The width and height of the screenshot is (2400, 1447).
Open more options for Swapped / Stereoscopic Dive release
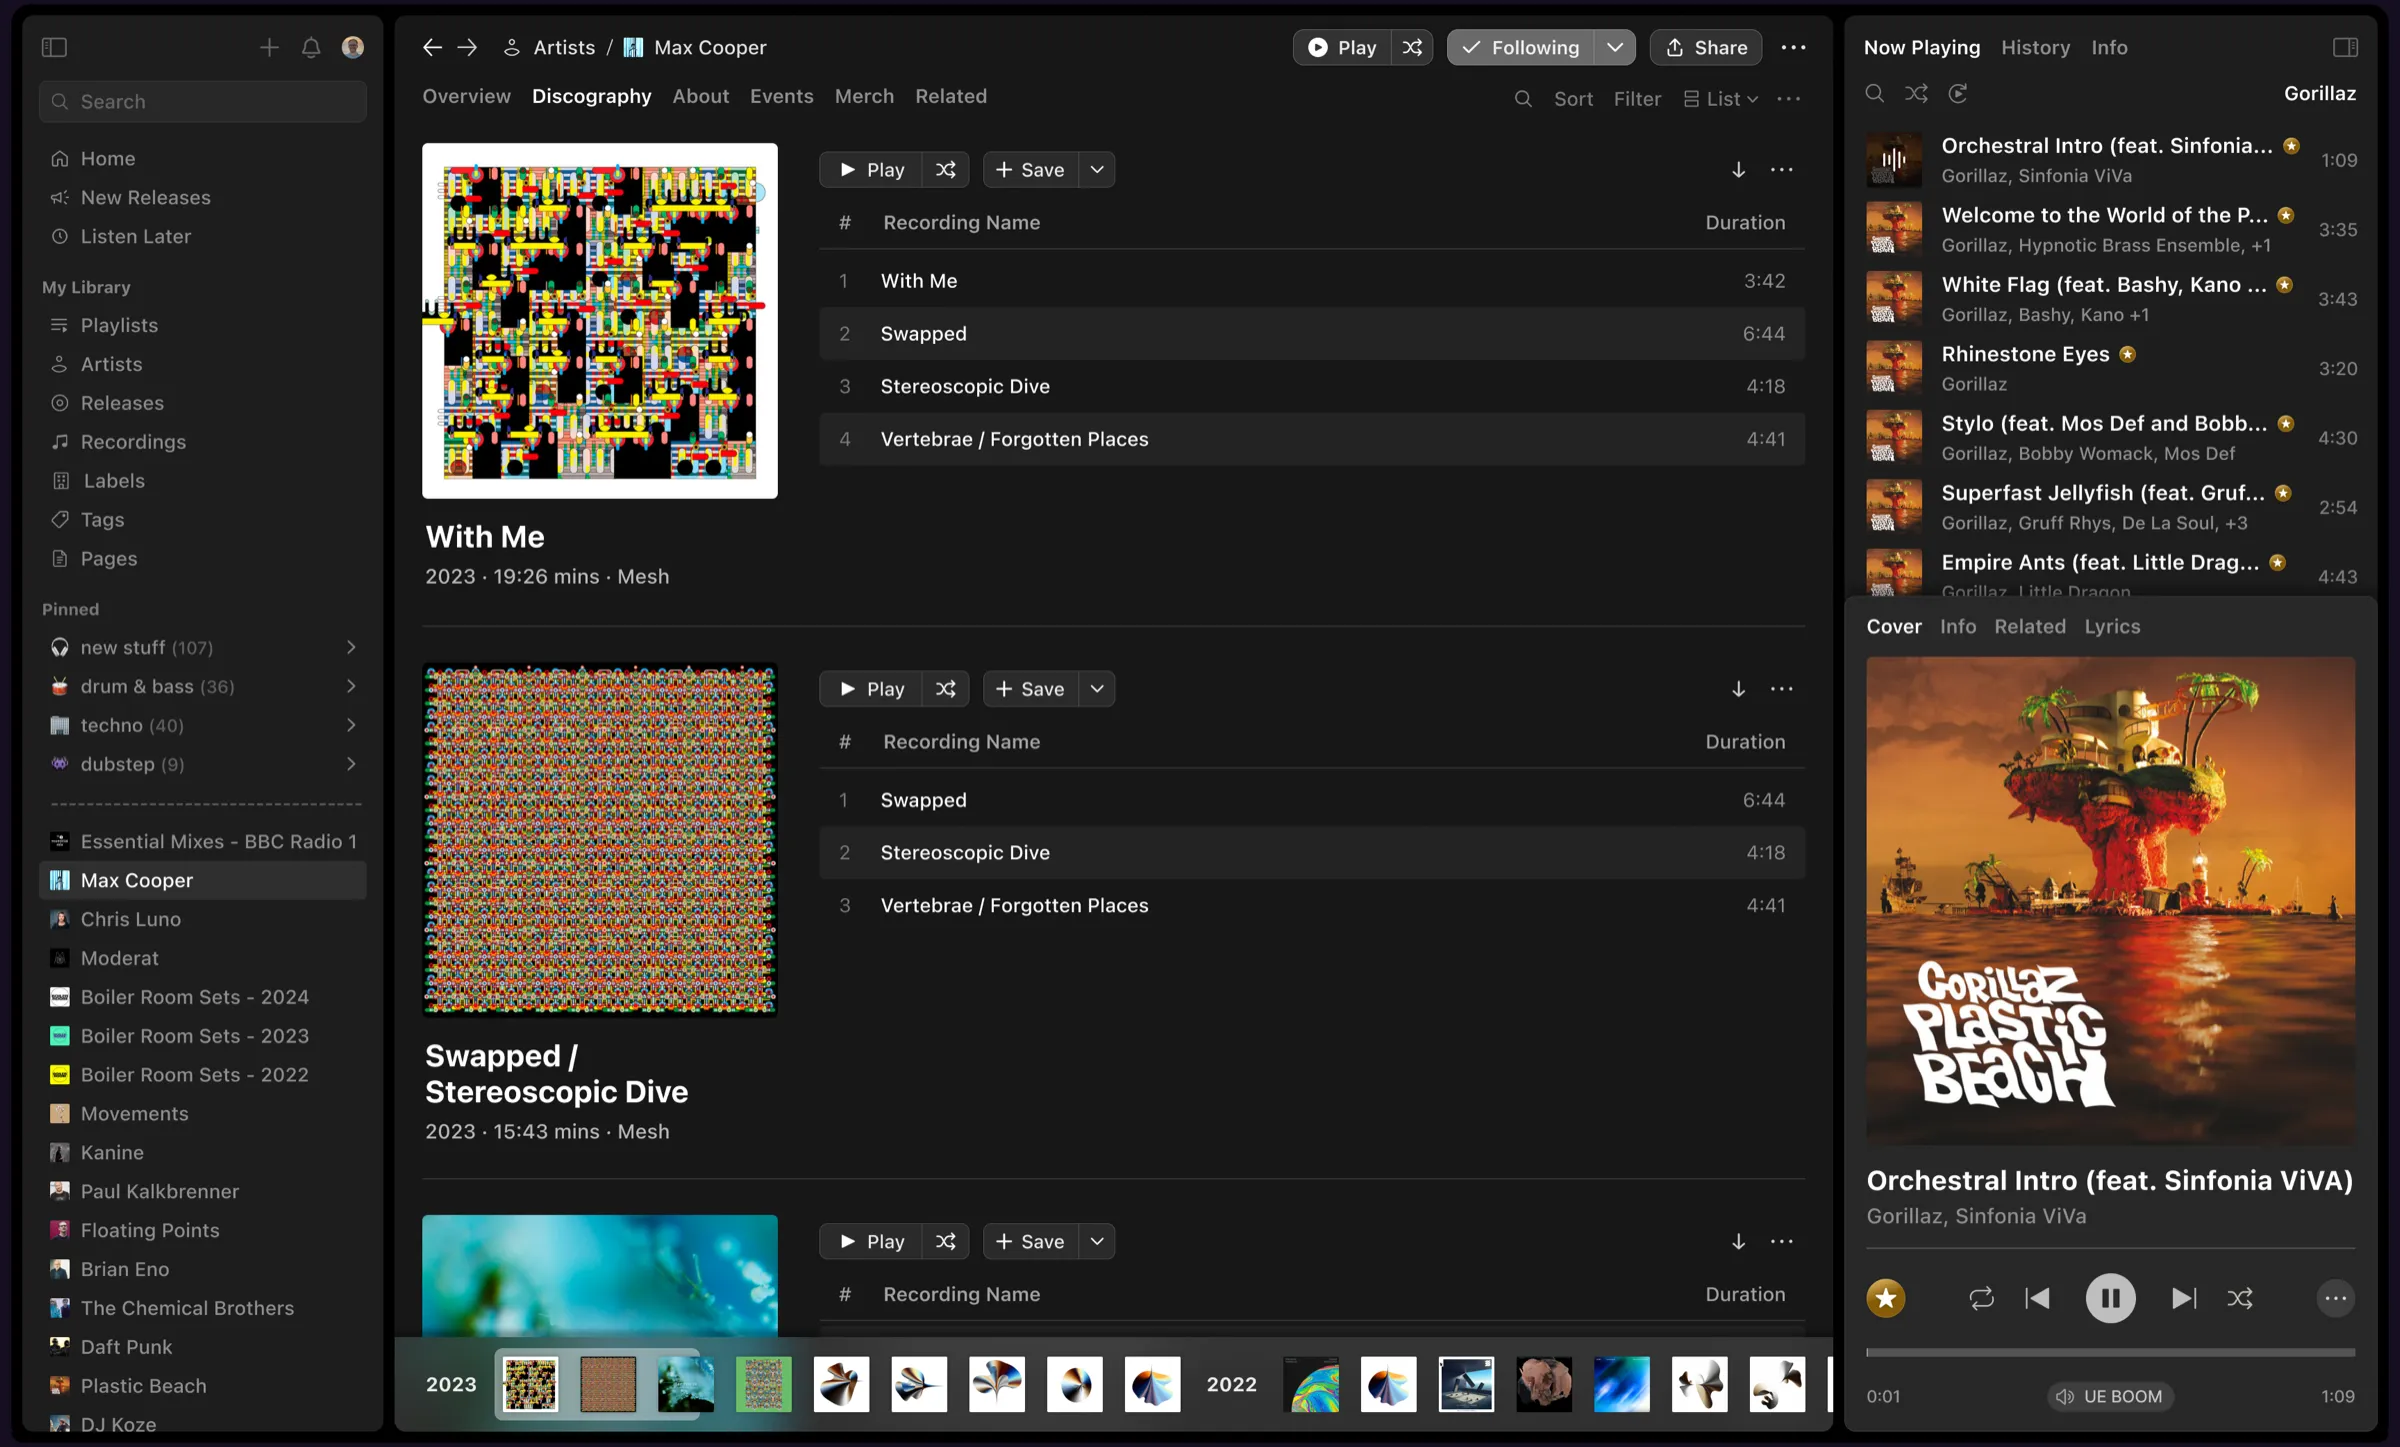(1781, 689)
